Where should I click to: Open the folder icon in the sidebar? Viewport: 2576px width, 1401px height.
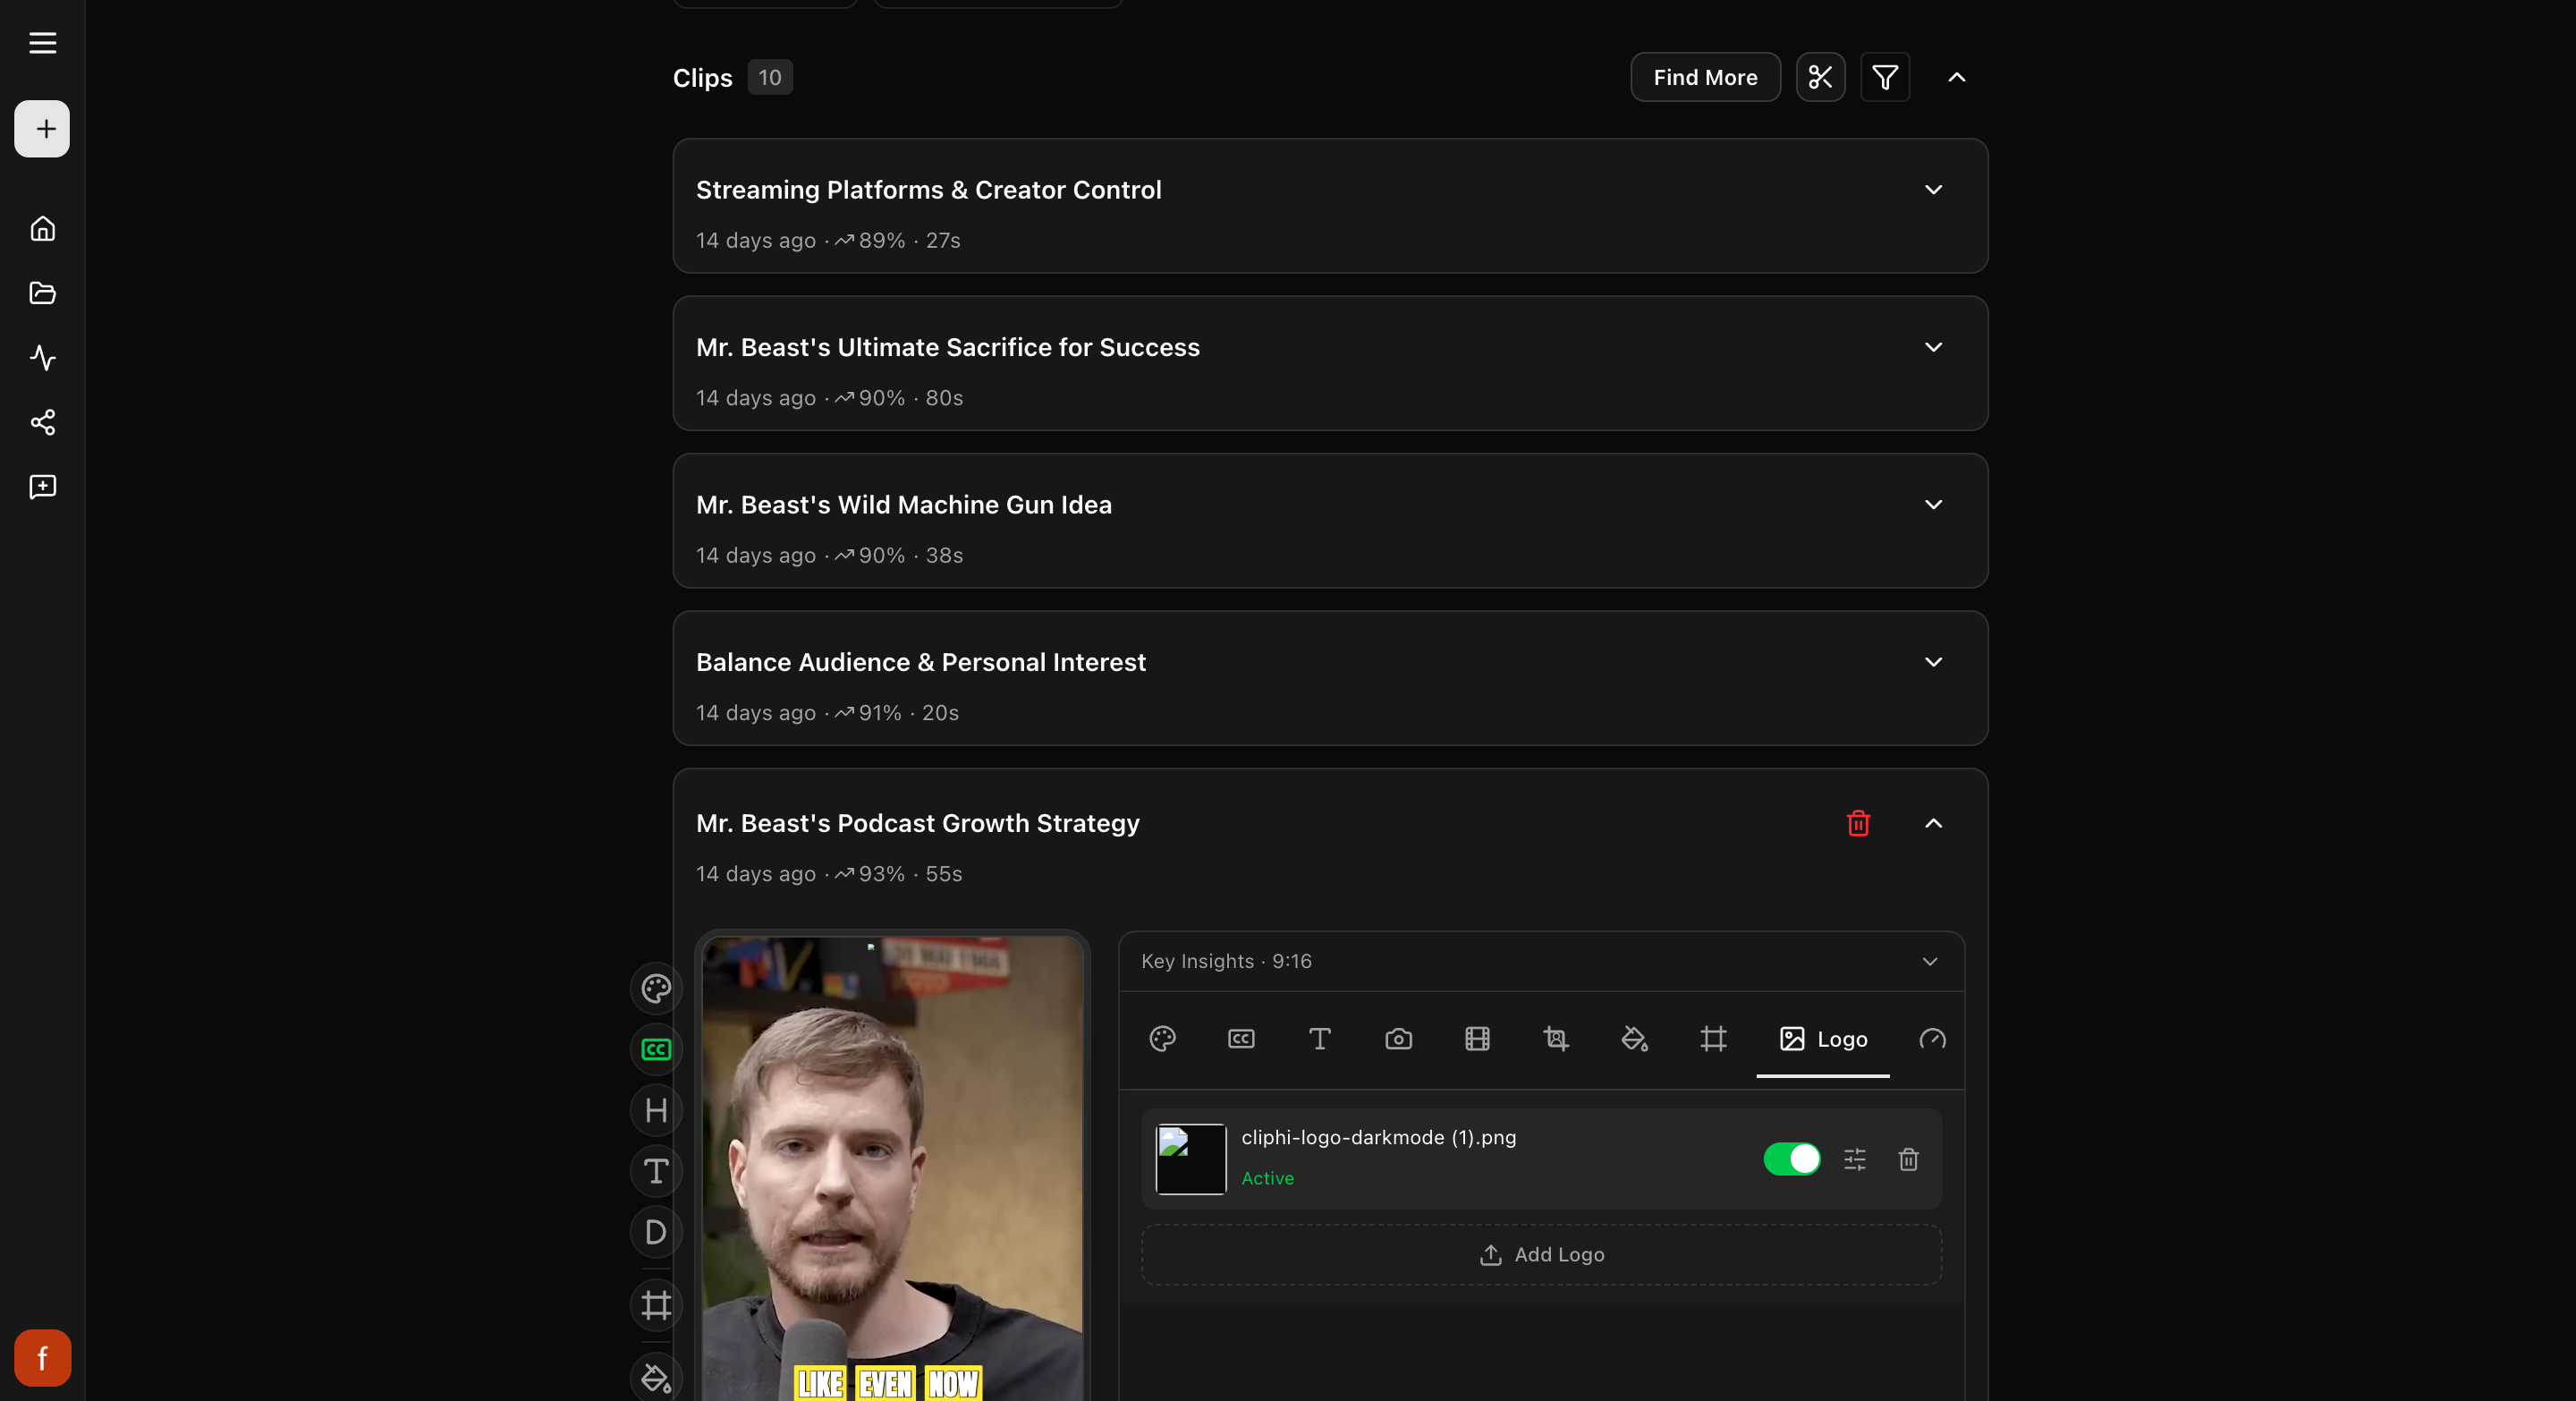click(x=42, y=293)
